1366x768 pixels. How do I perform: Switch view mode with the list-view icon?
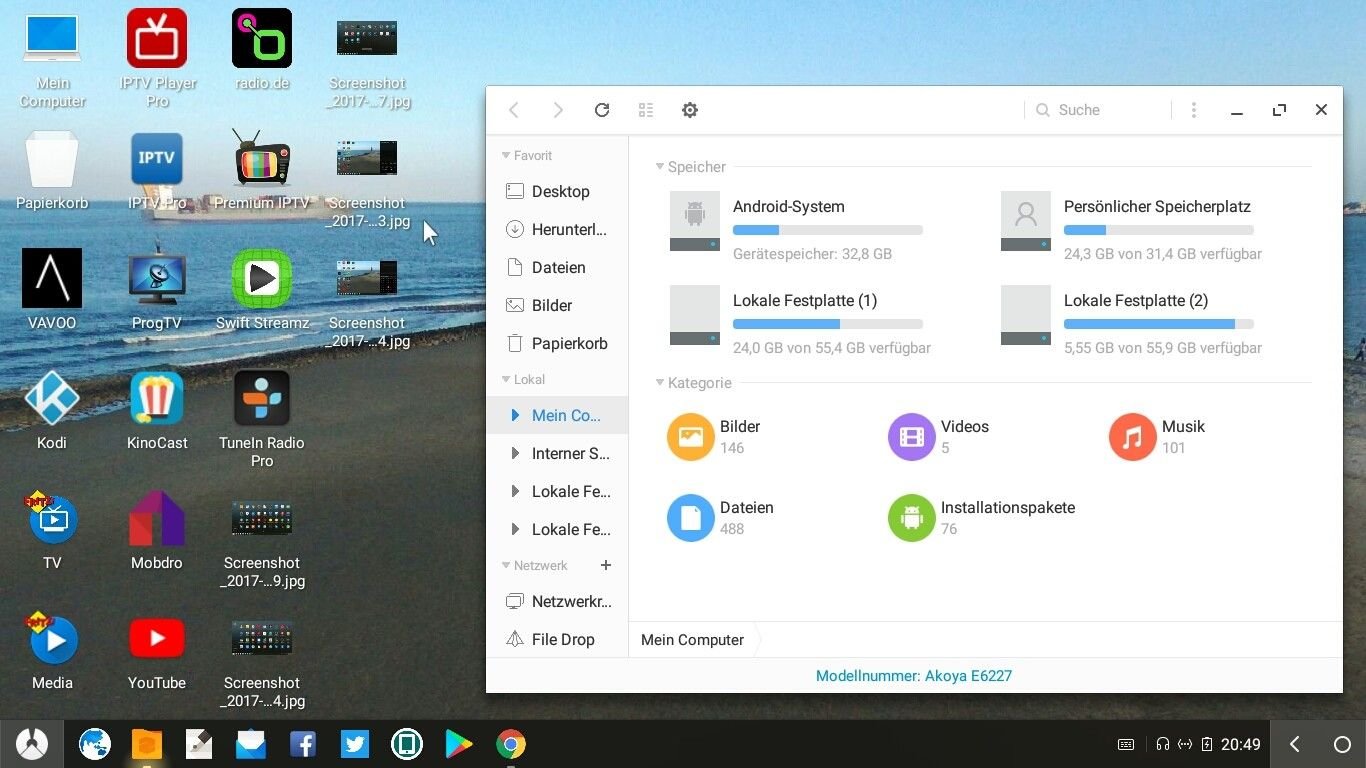(x=646, y=110)
